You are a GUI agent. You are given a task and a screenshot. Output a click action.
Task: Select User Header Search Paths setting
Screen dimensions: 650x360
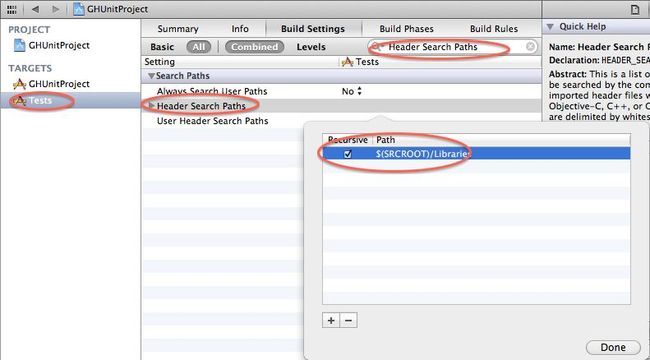pyautogui.click(x=212, y=121)
